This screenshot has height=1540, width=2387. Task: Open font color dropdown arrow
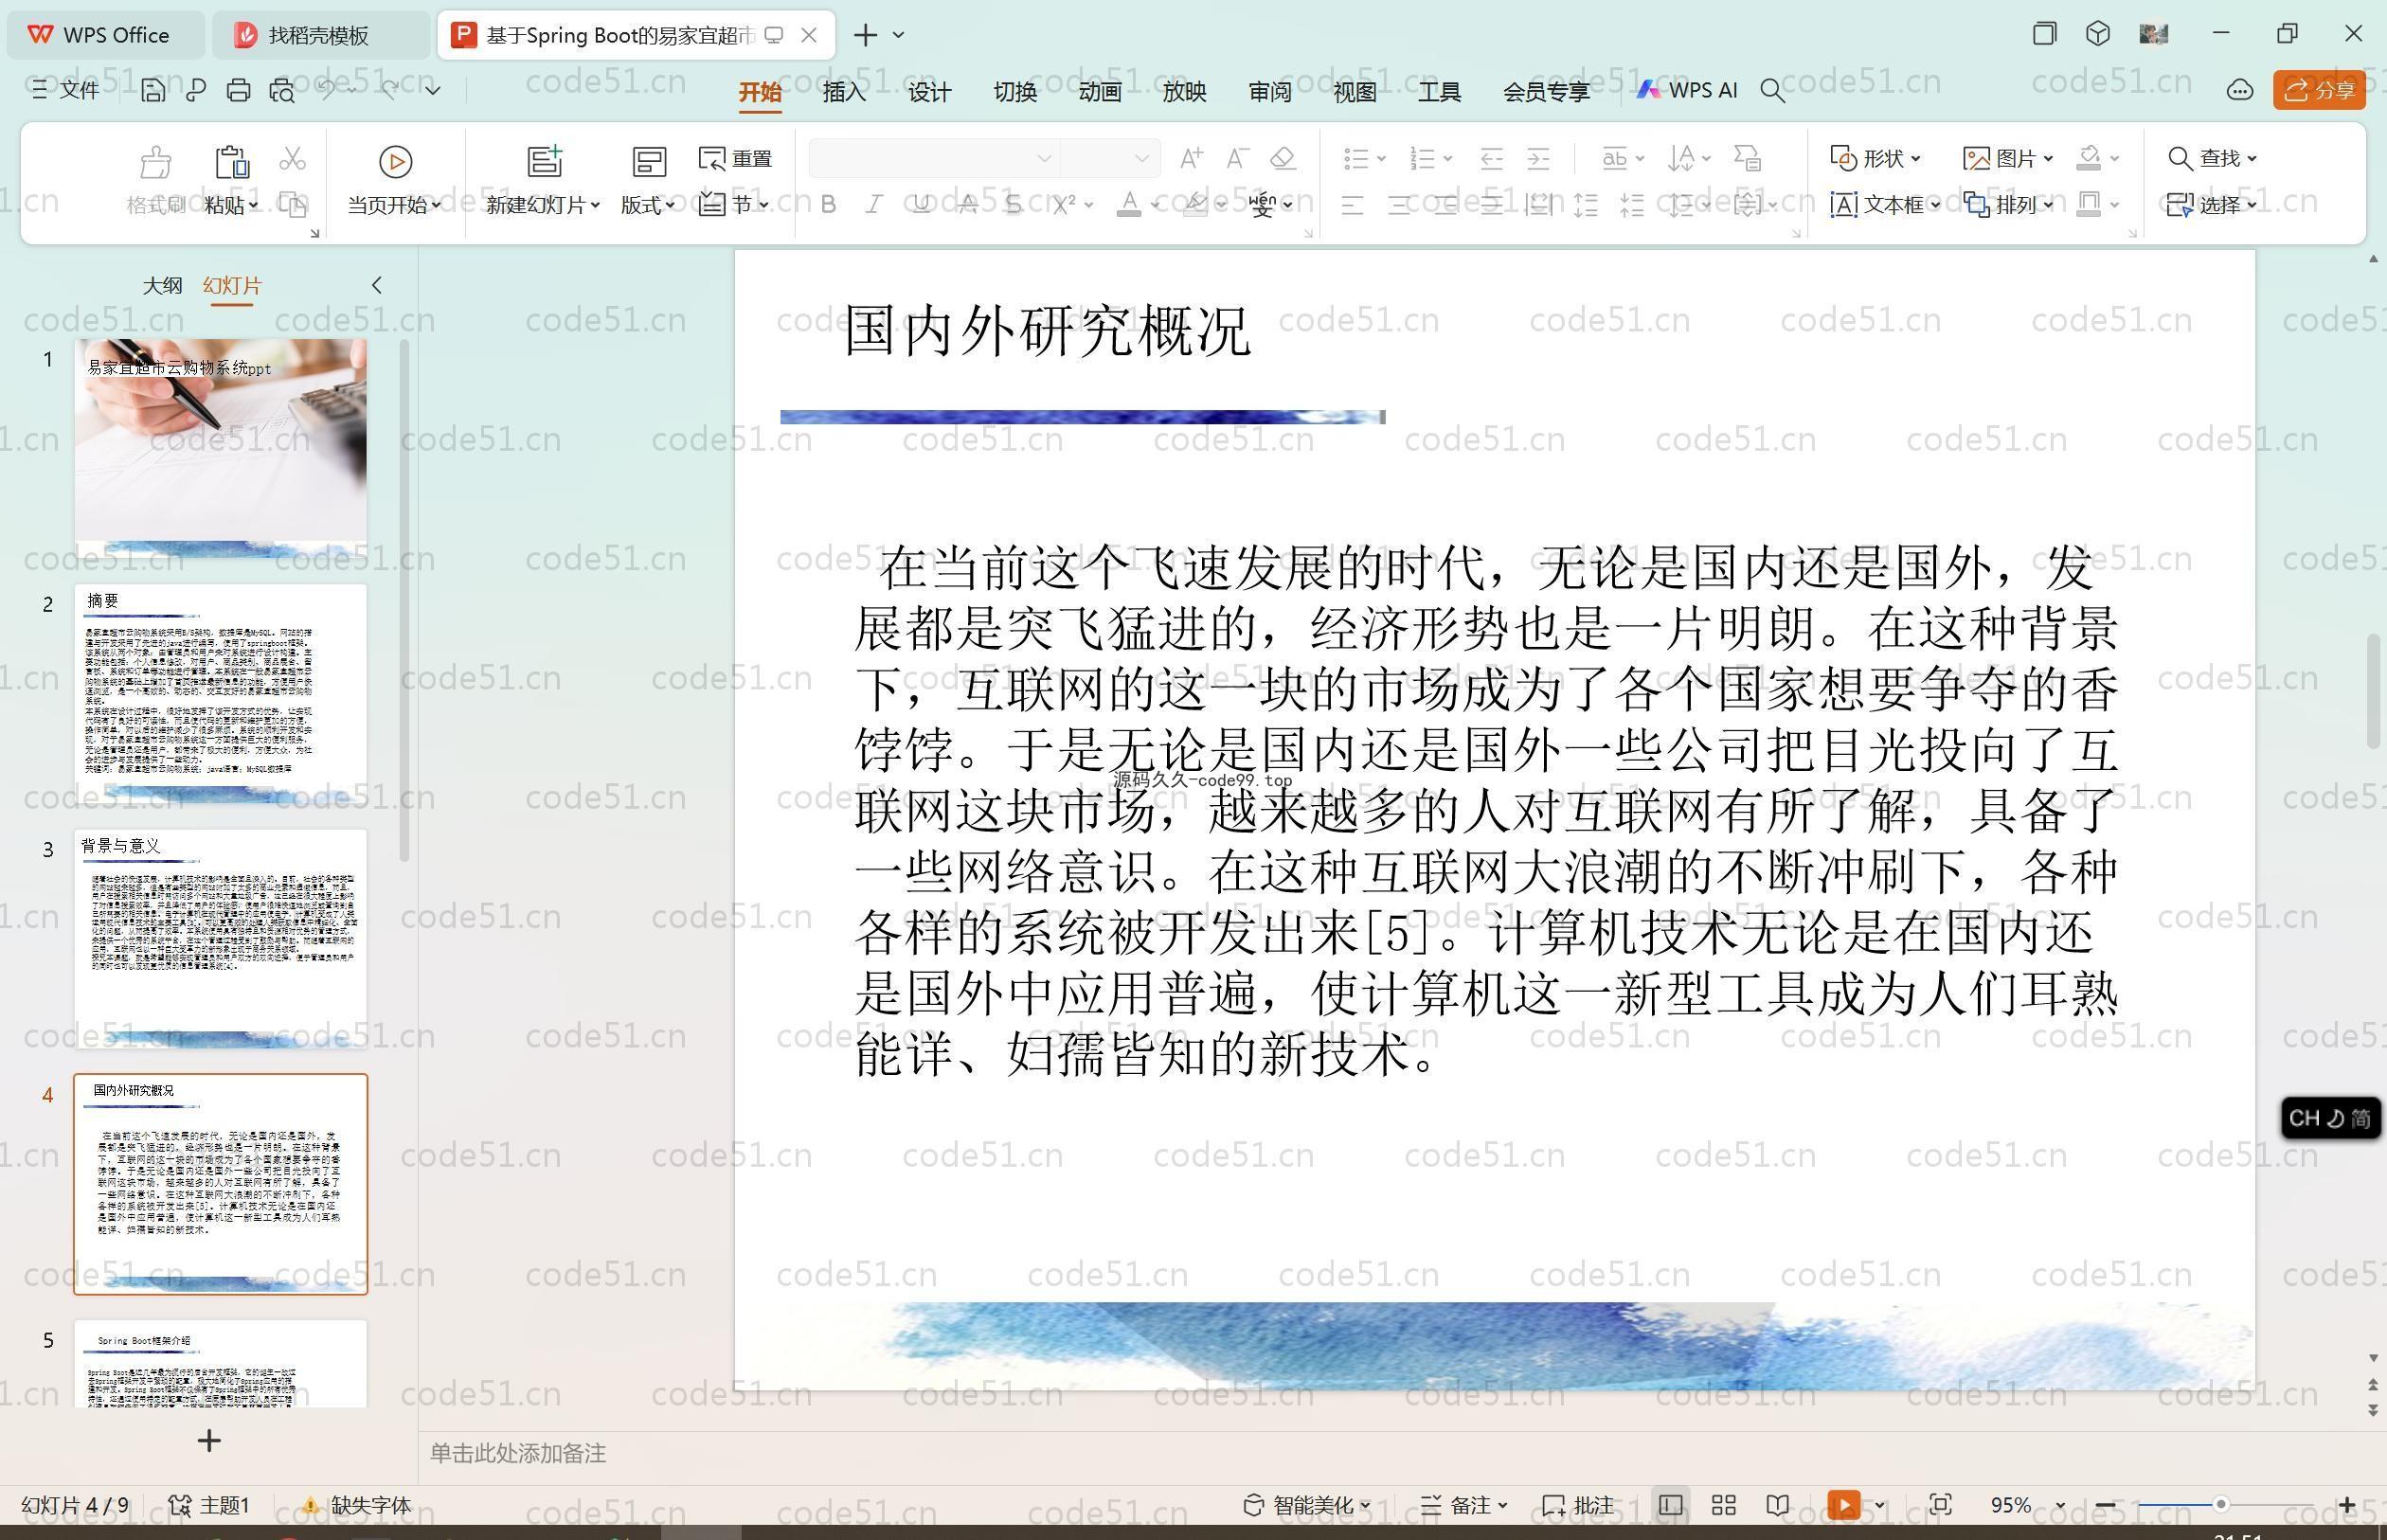point(1155,205)
